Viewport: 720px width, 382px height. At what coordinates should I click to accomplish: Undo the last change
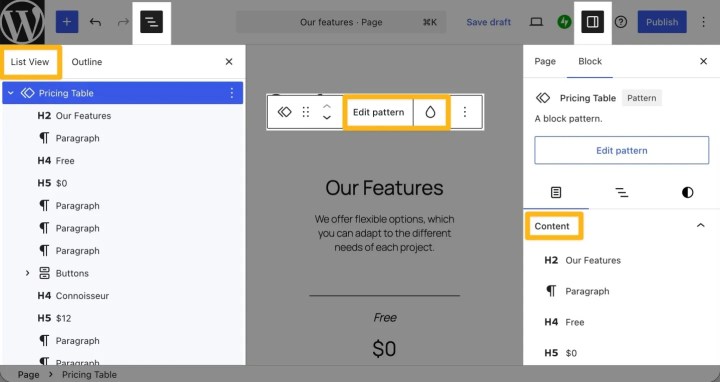96,22
